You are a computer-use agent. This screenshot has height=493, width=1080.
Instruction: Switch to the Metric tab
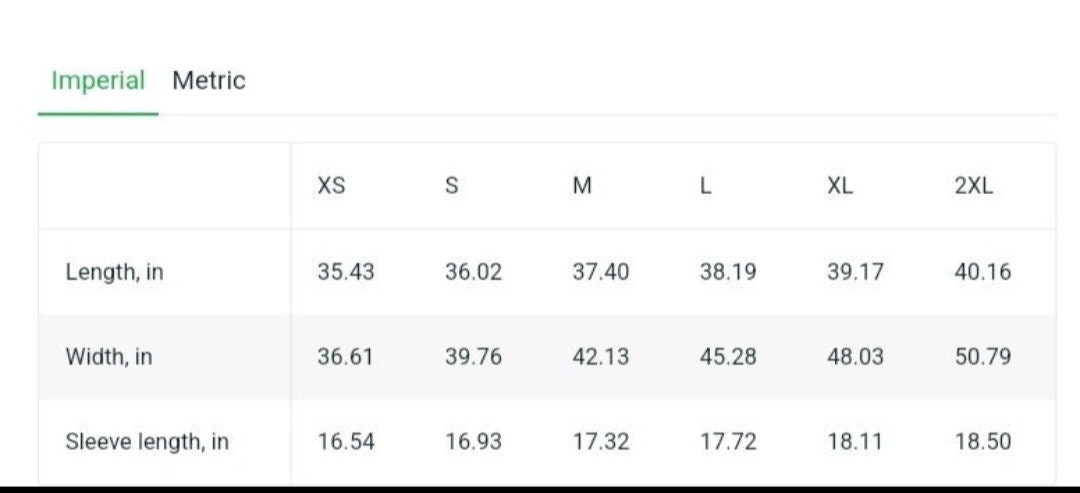209,81
